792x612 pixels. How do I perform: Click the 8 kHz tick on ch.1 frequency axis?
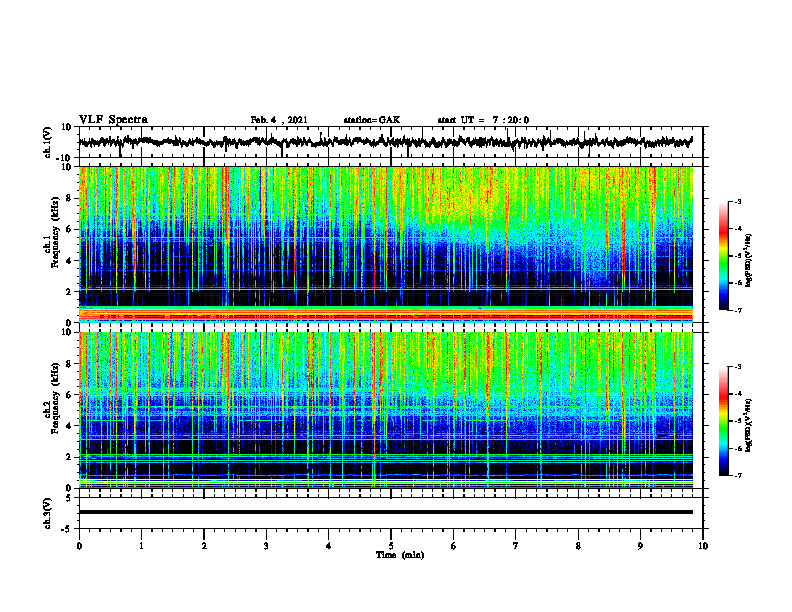tap(69, 198)
